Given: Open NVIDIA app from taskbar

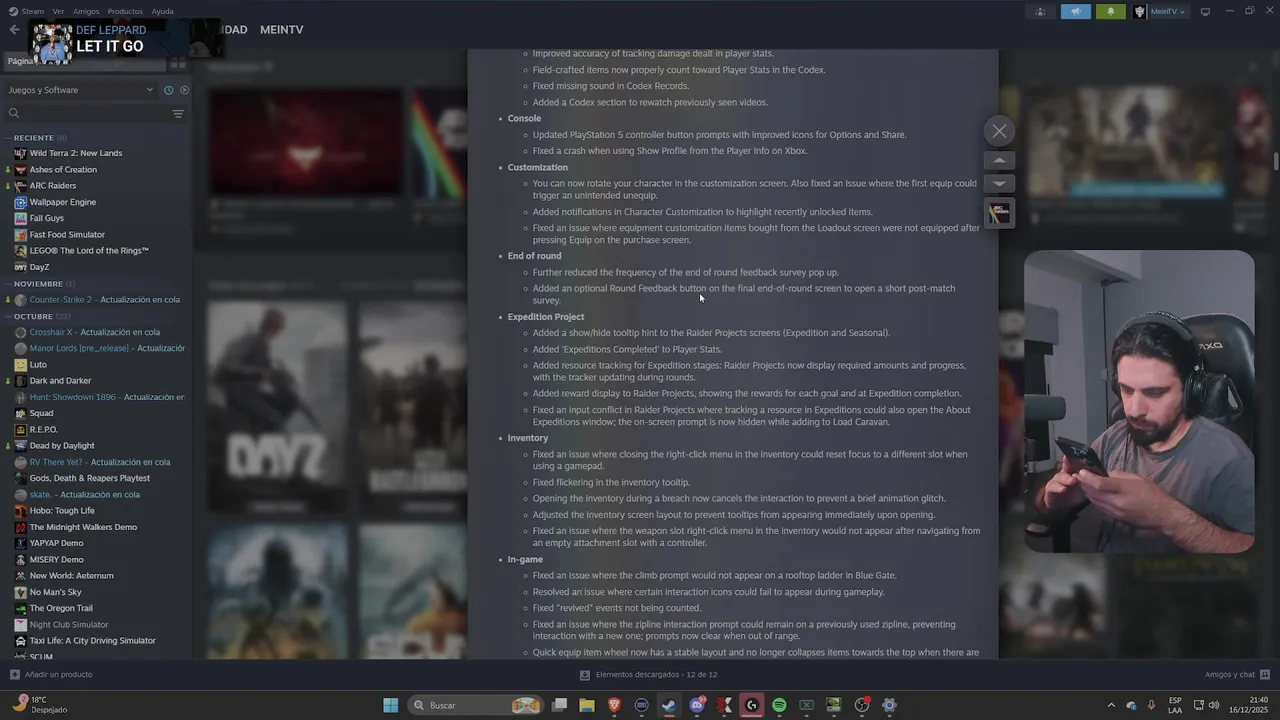Looking at the screenshot, I should click(834, 705).
